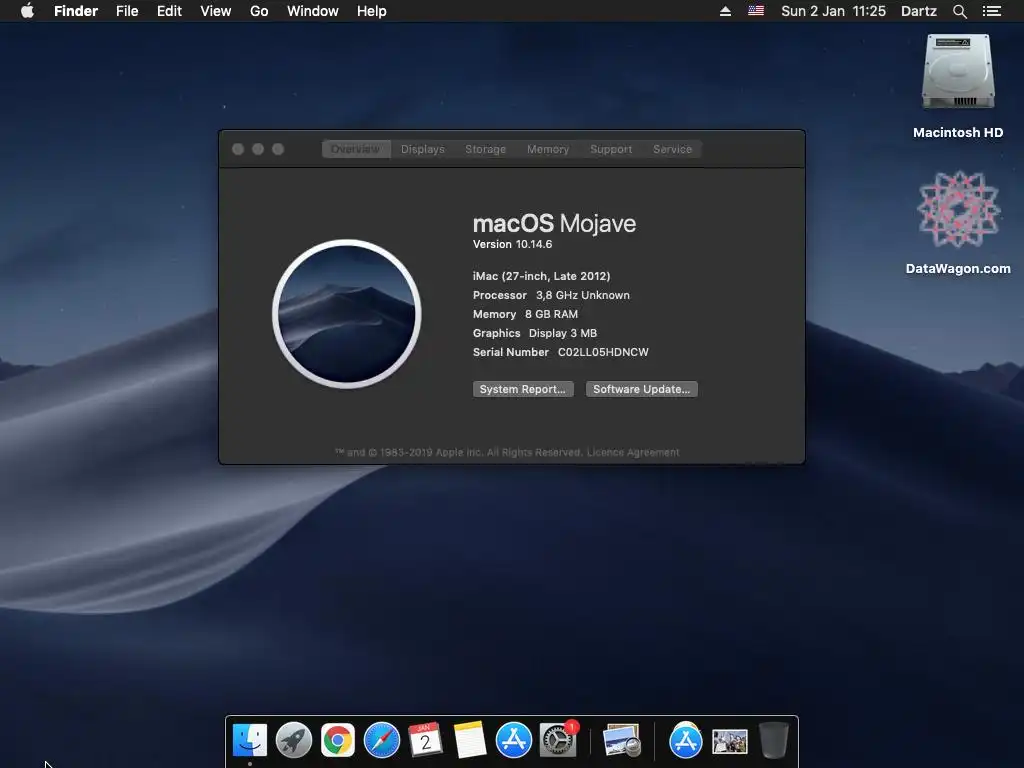Open Notes app in the Dock
The height and width of the screenshot is (768, 1024).
(470, 741)
